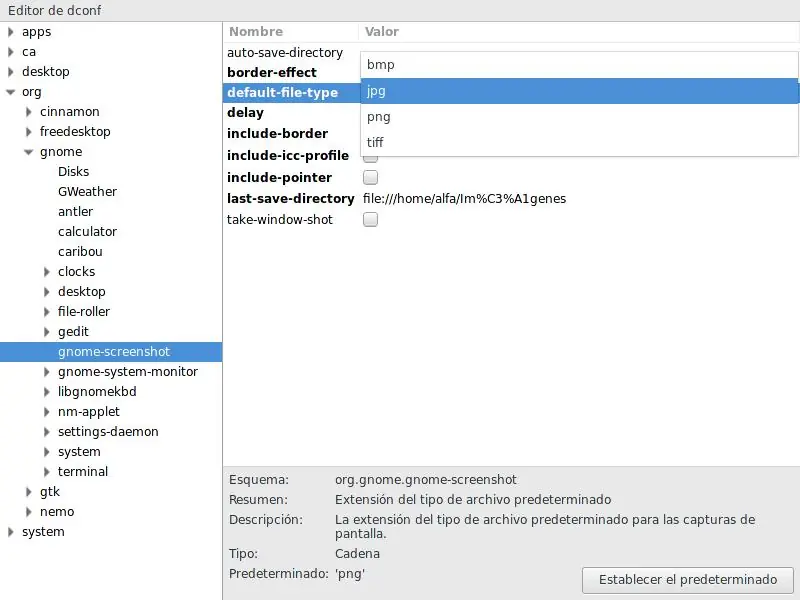
Task: Choose bmp from the file type list
Action: 579,65
